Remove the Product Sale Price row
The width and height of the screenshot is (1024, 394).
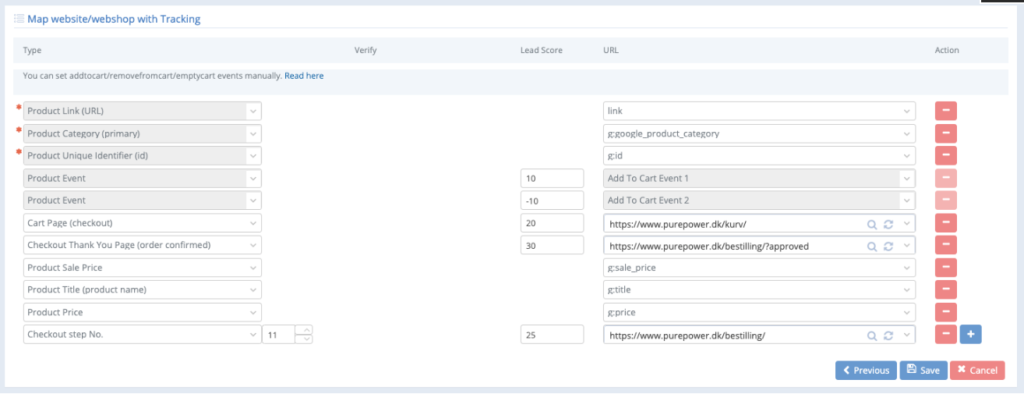[x=946, y=267]
